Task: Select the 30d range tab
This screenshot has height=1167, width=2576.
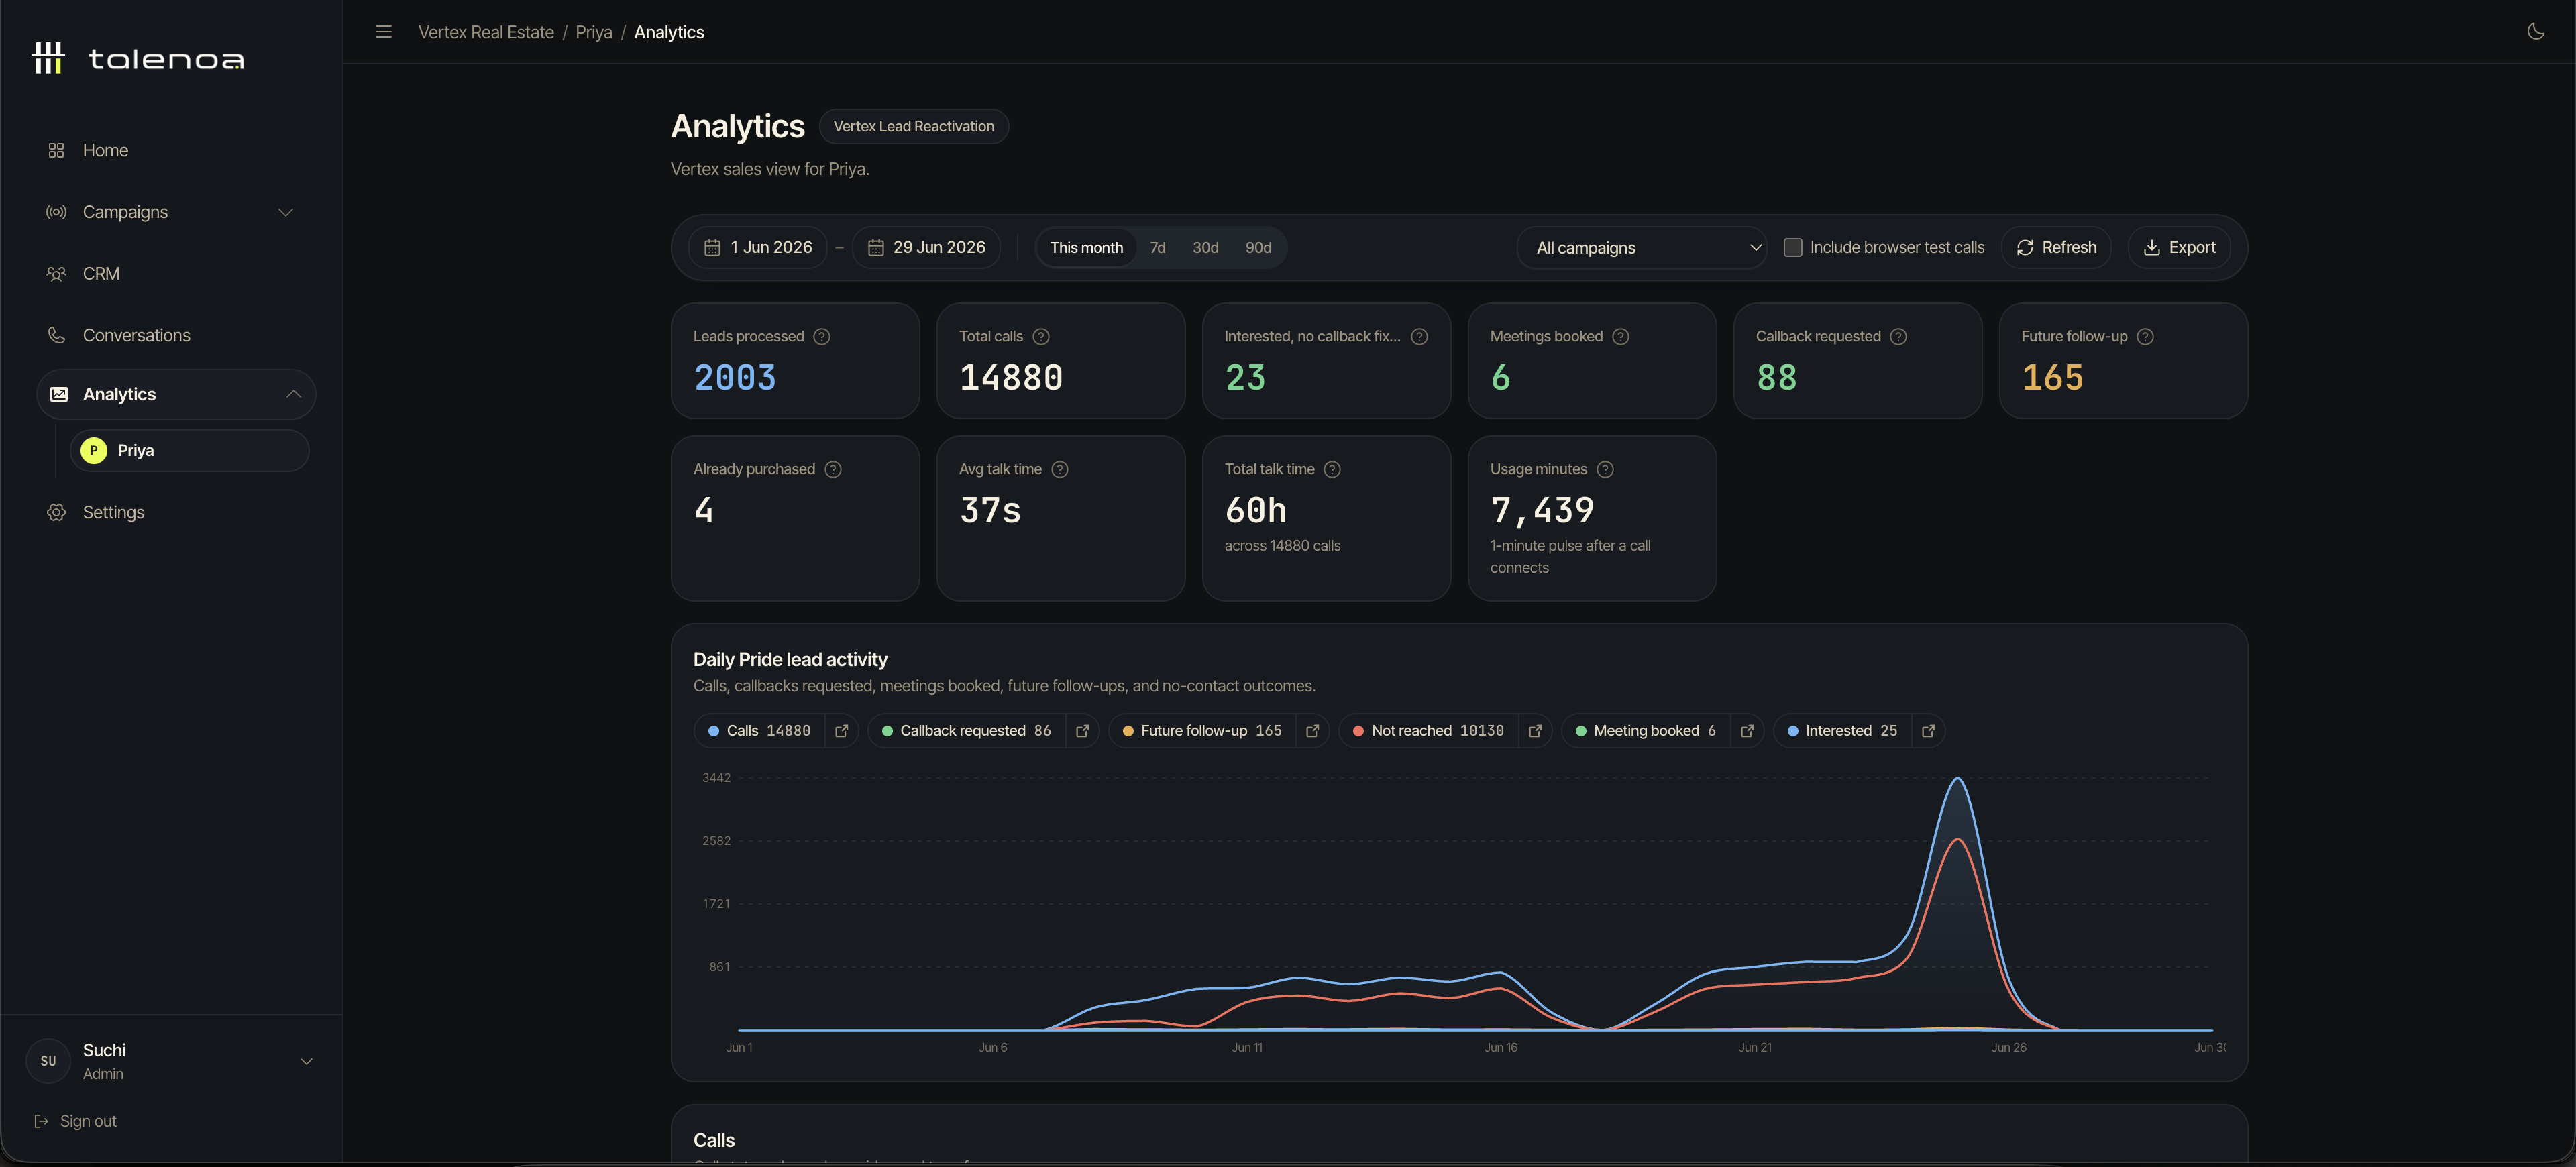Action: (1205, 247)
